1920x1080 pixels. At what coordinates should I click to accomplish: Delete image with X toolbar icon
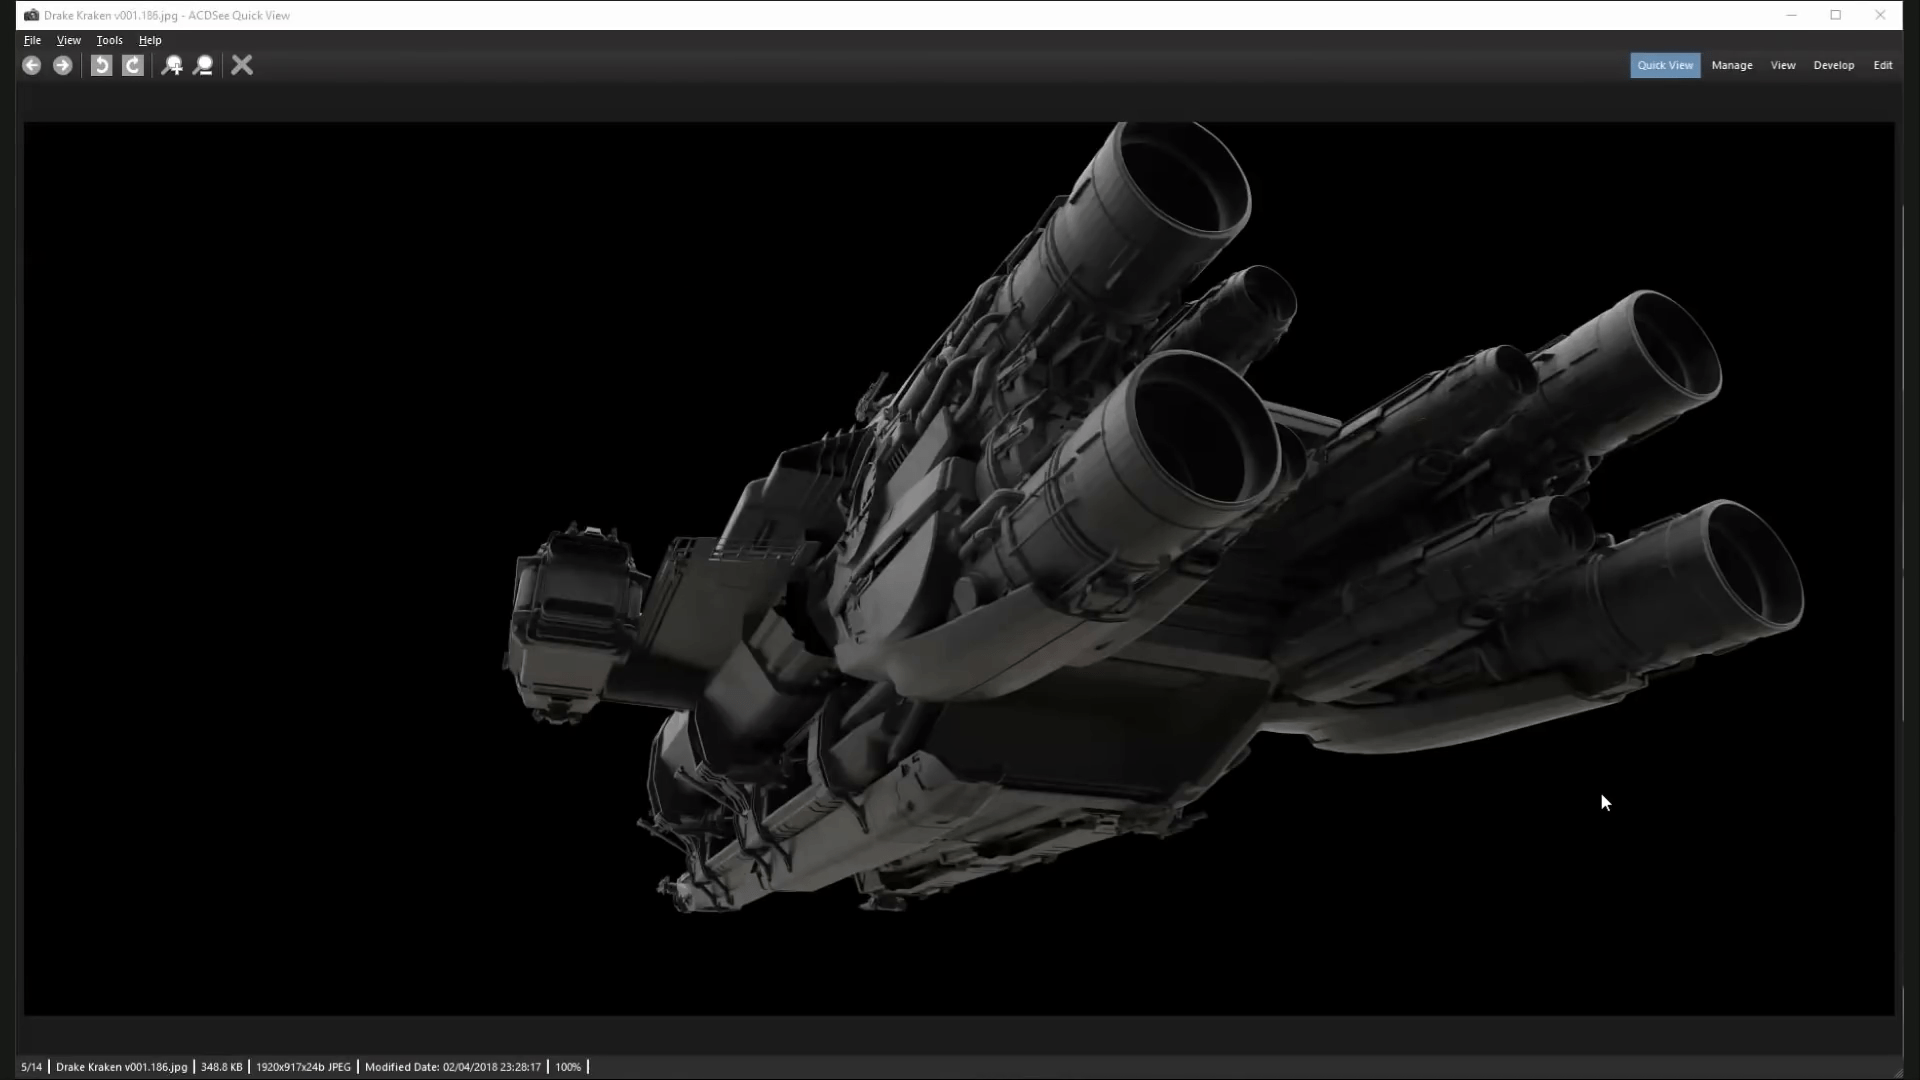click(242, 65)
